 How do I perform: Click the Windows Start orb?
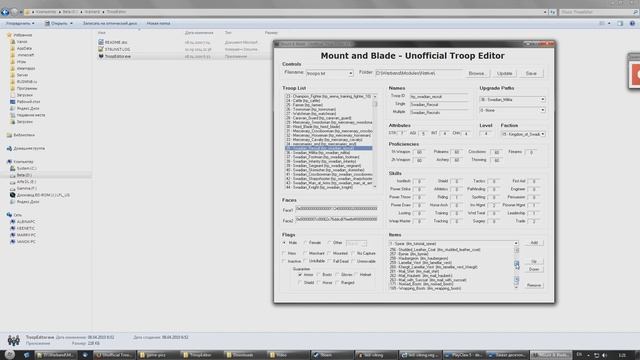coord(9,355)
